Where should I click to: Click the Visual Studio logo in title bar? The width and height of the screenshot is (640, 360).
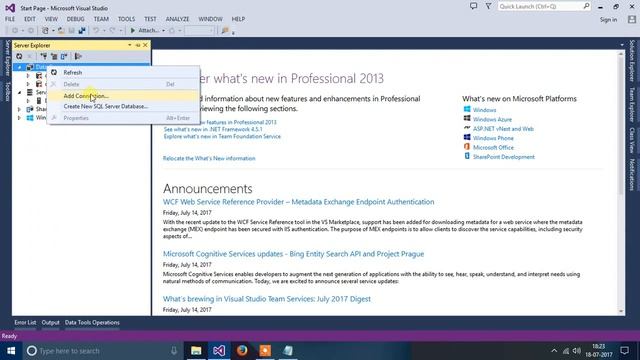10,8
